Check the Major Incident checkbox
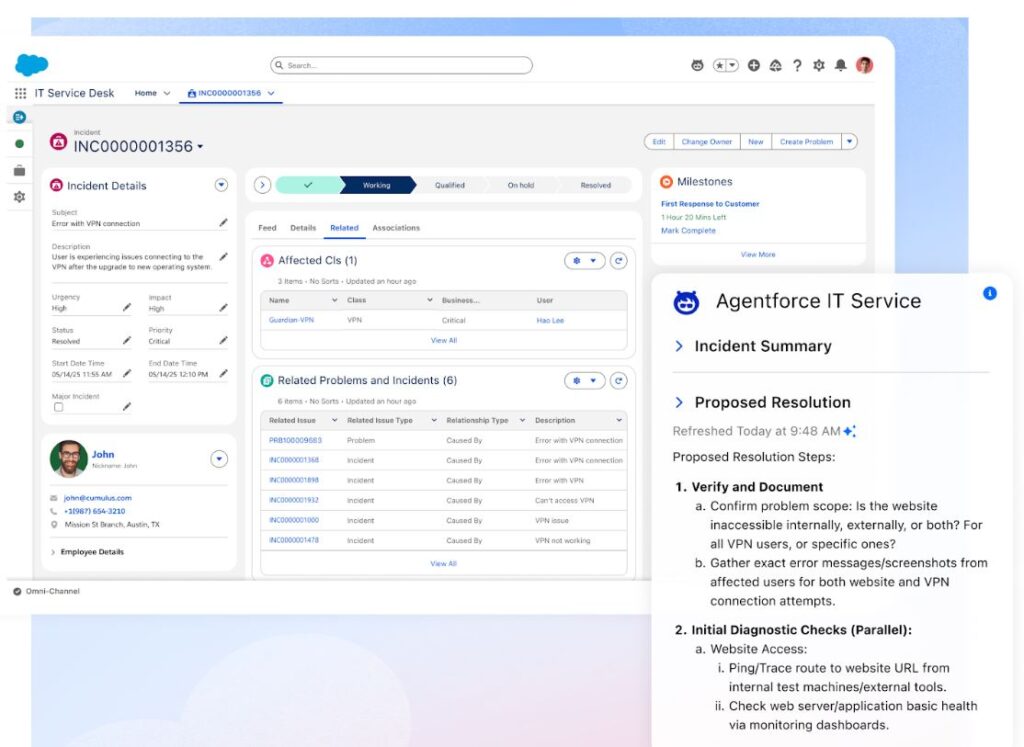 coord(58,407)
